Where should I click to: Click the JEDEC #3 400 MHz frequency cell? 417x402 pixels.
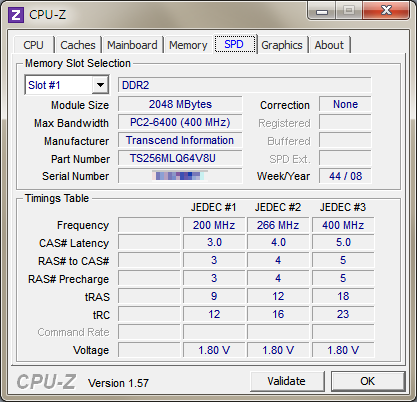click(343, 225)
